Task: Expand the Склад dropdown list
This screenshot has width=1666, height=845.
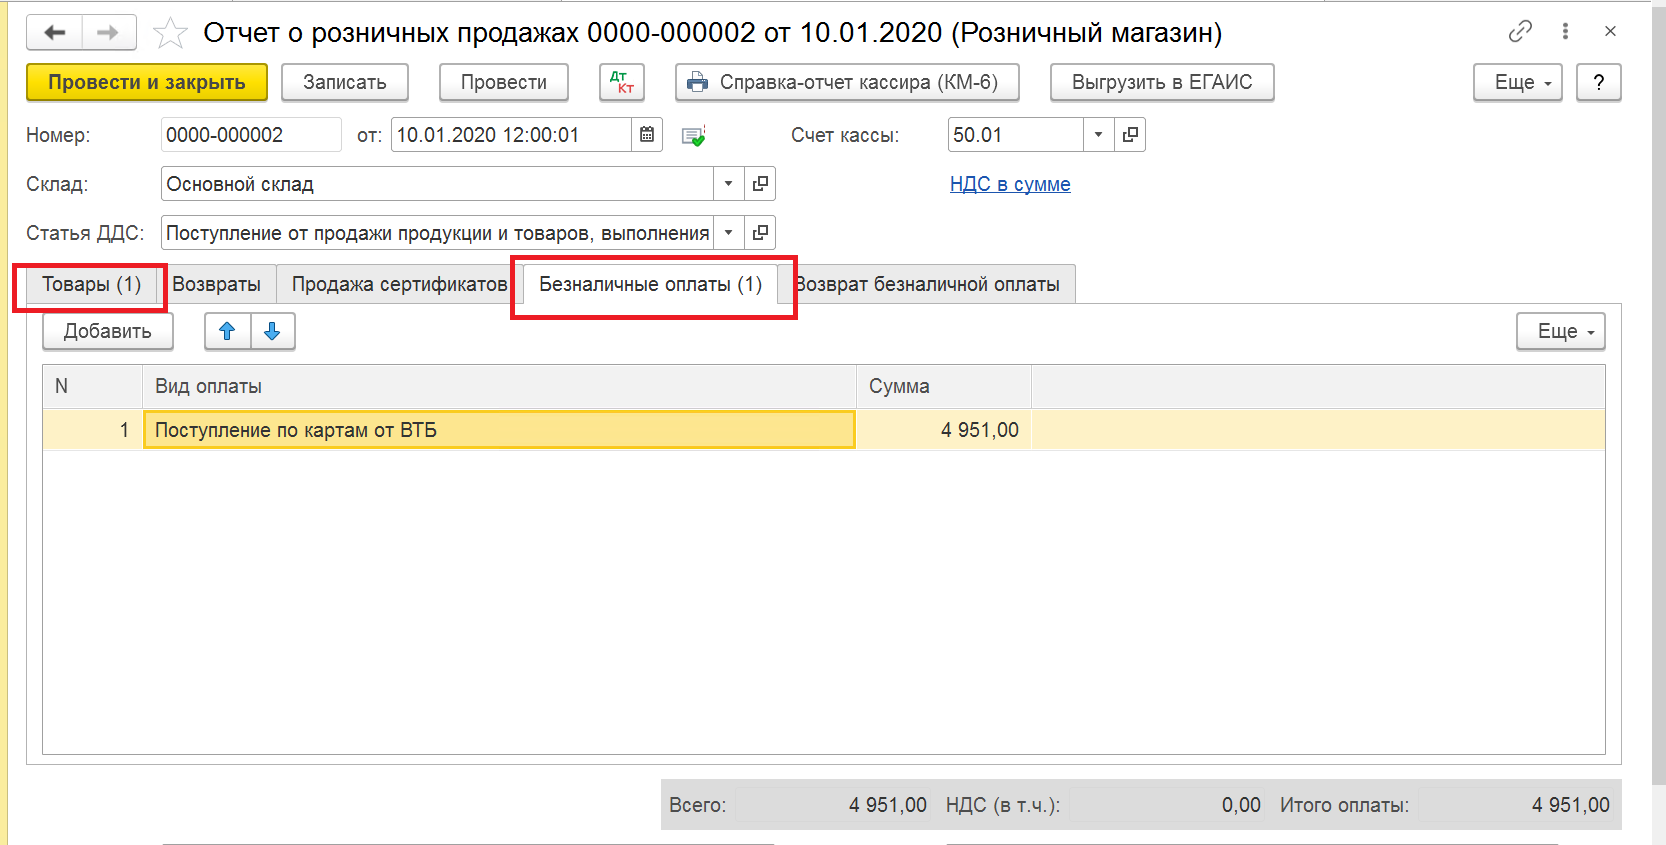Action: [x=728, y=184]
